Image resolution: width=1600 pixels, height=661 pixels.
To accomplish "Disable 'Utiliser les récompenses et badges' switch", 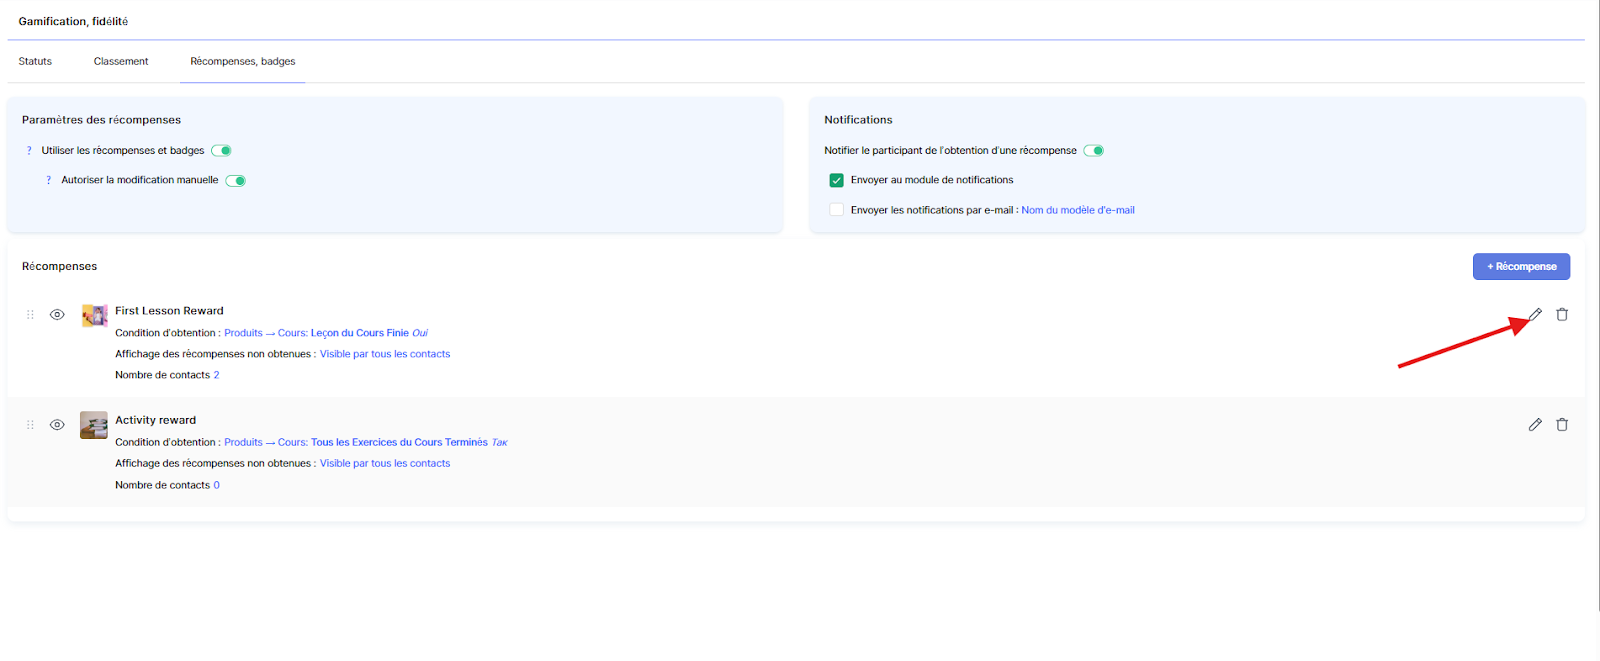I will point(222,151).
